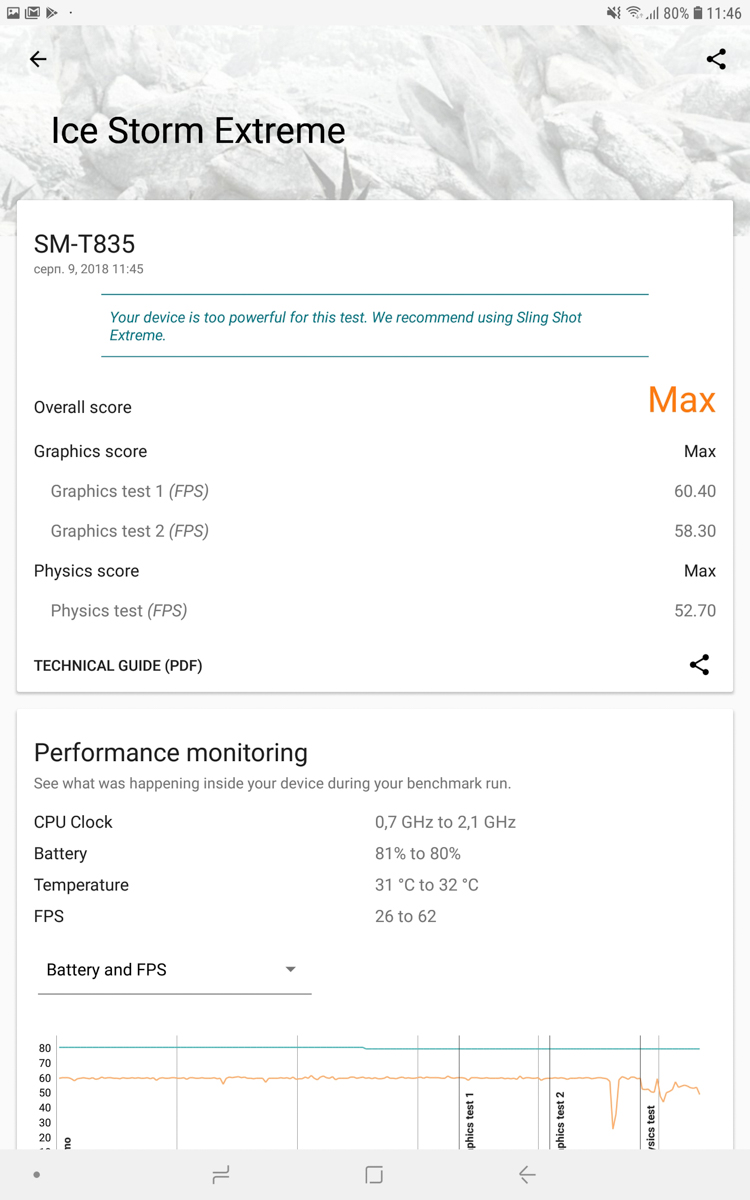Image resolution: width=750 pixels, height=1200 pixels.
Task: Tap the Gmail notification icon
Action: click(33, 12)
